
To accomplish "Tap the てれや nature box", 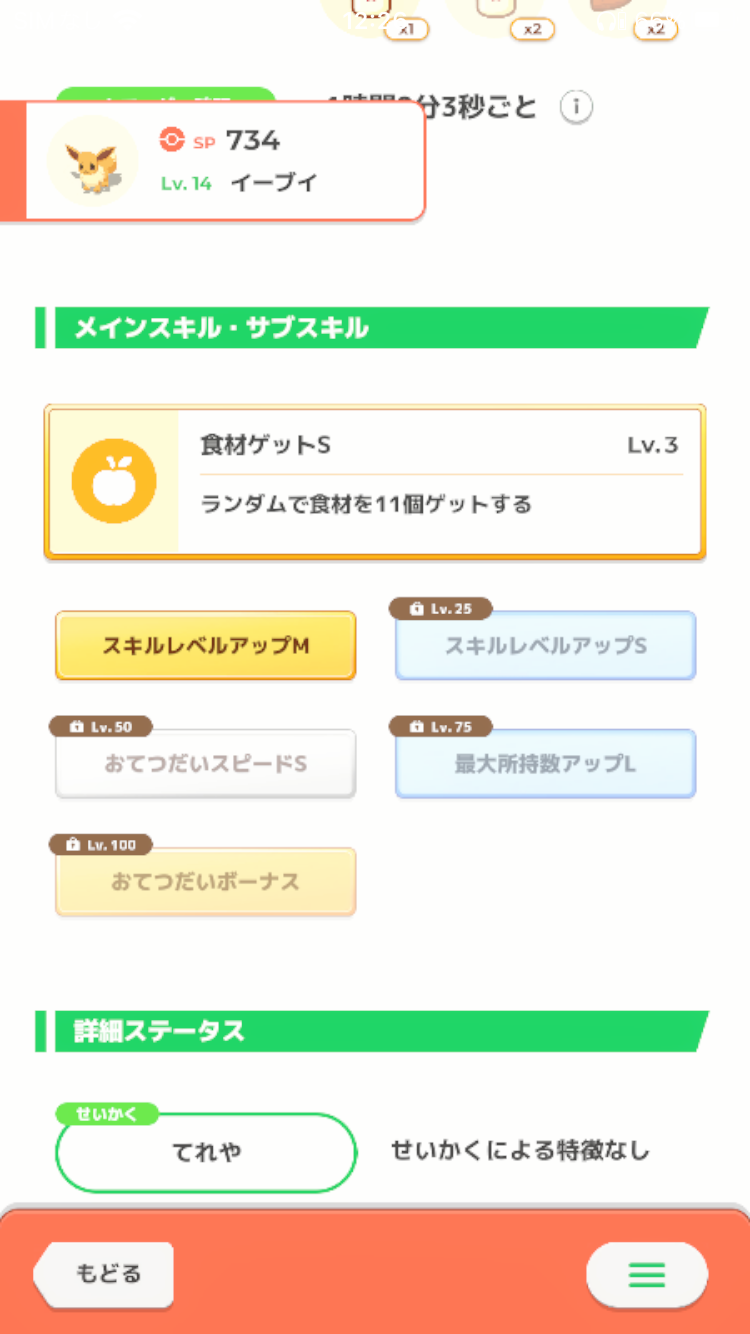I will pyautogui.click(x=206, y=1152).
